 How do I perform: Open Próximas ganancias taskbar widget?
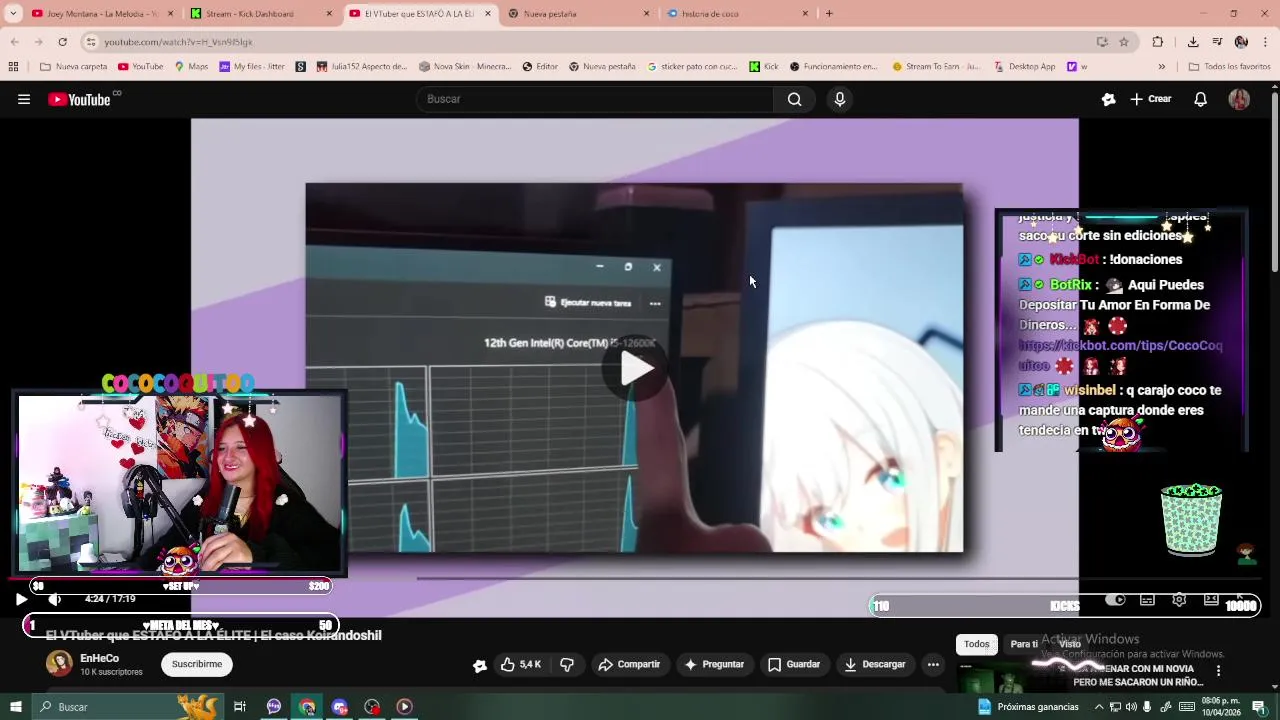pos(1028,707)
